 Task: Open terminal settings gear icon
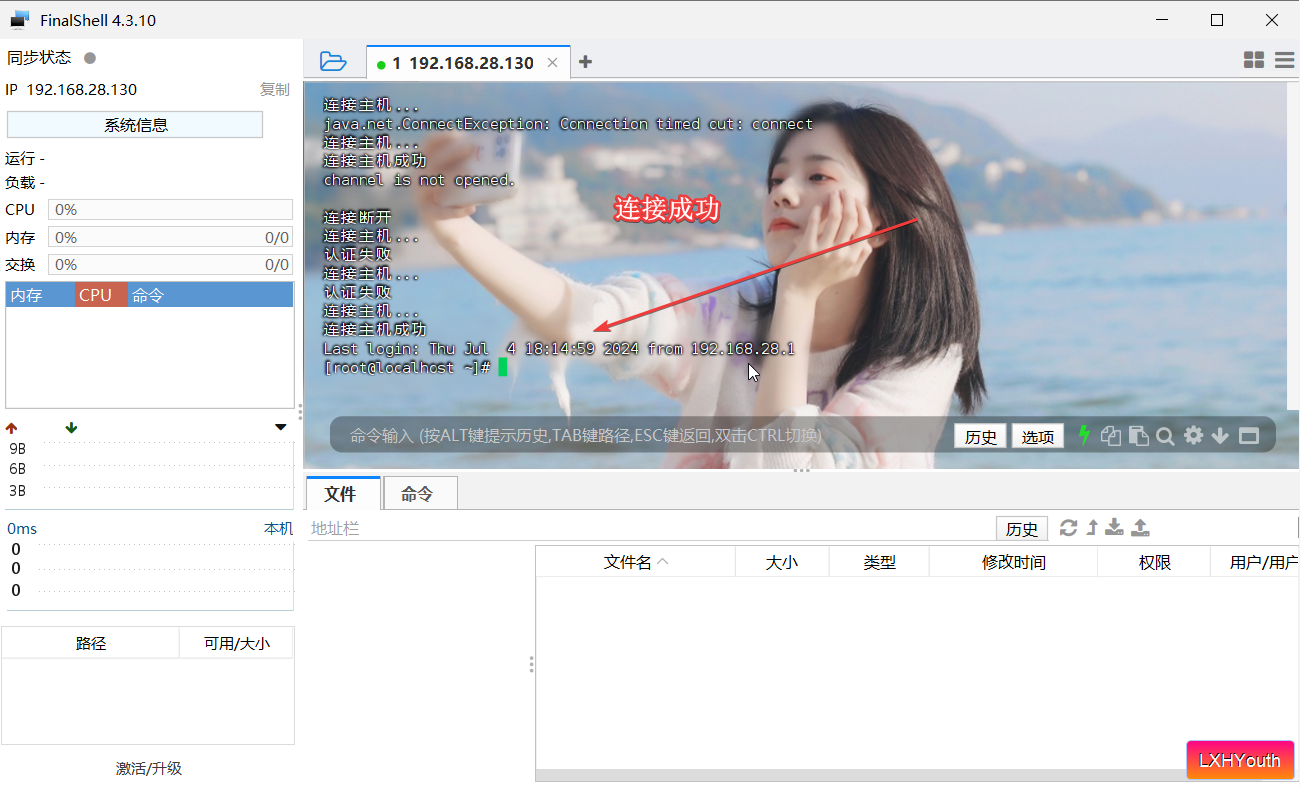click(x=1193, y=435)
